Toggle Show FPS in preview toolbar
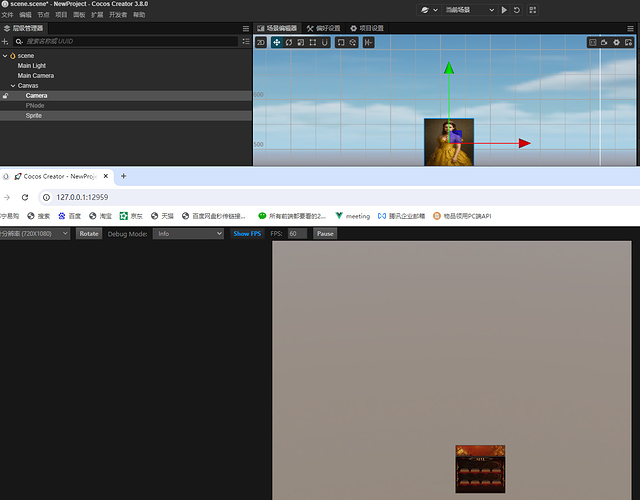 coord(247,233)
